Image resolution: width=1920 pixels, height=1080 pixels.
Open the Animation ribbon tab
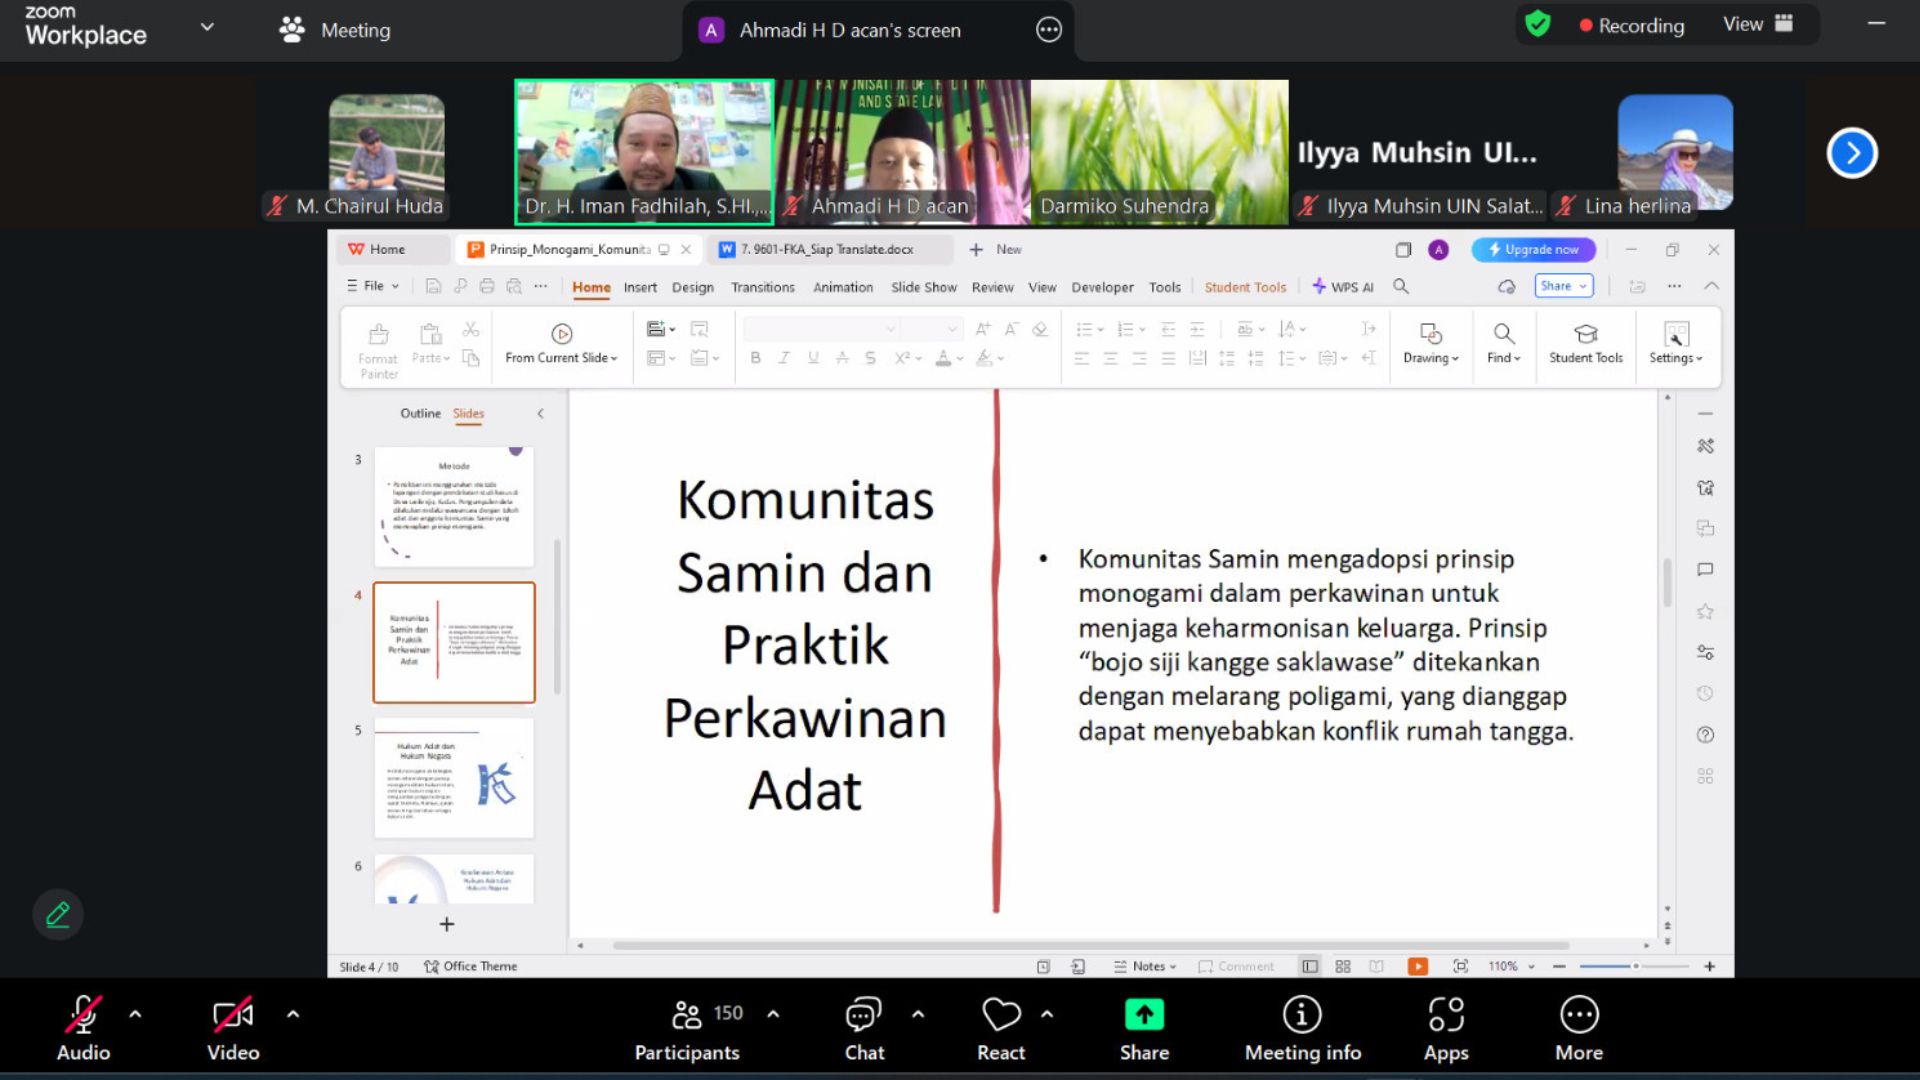(x=842, y=287)
